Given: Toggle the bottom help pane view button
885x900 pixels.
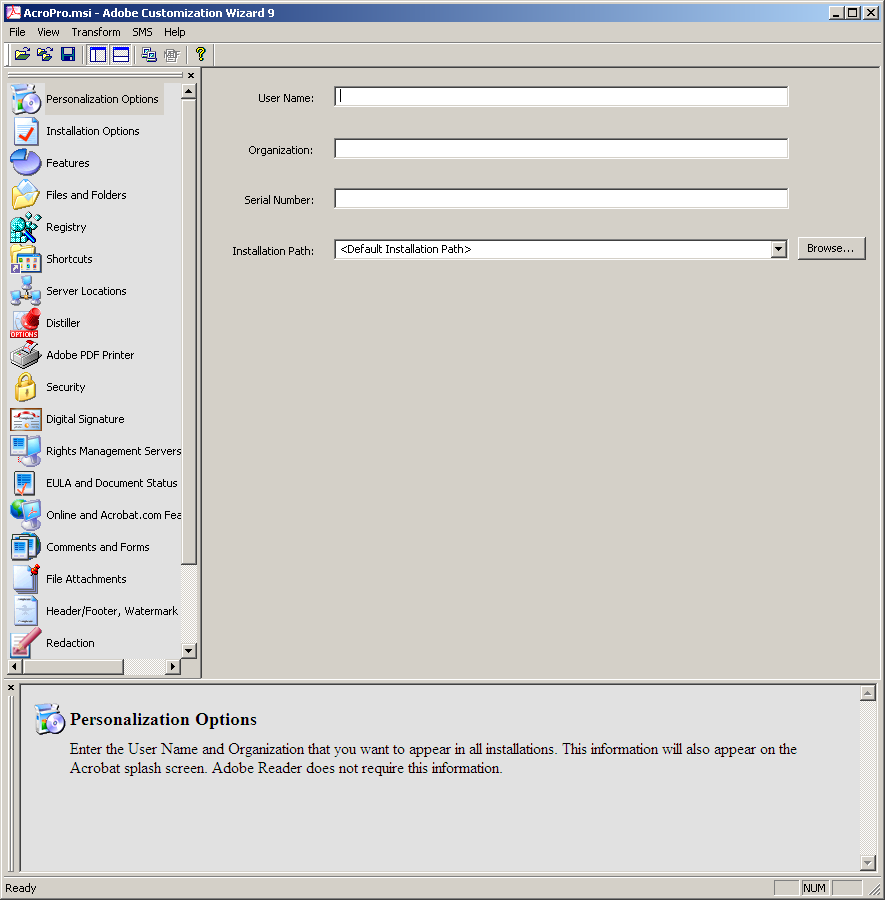Looking at the screenshot, I should pyautogui.click(x=120, y=54).
